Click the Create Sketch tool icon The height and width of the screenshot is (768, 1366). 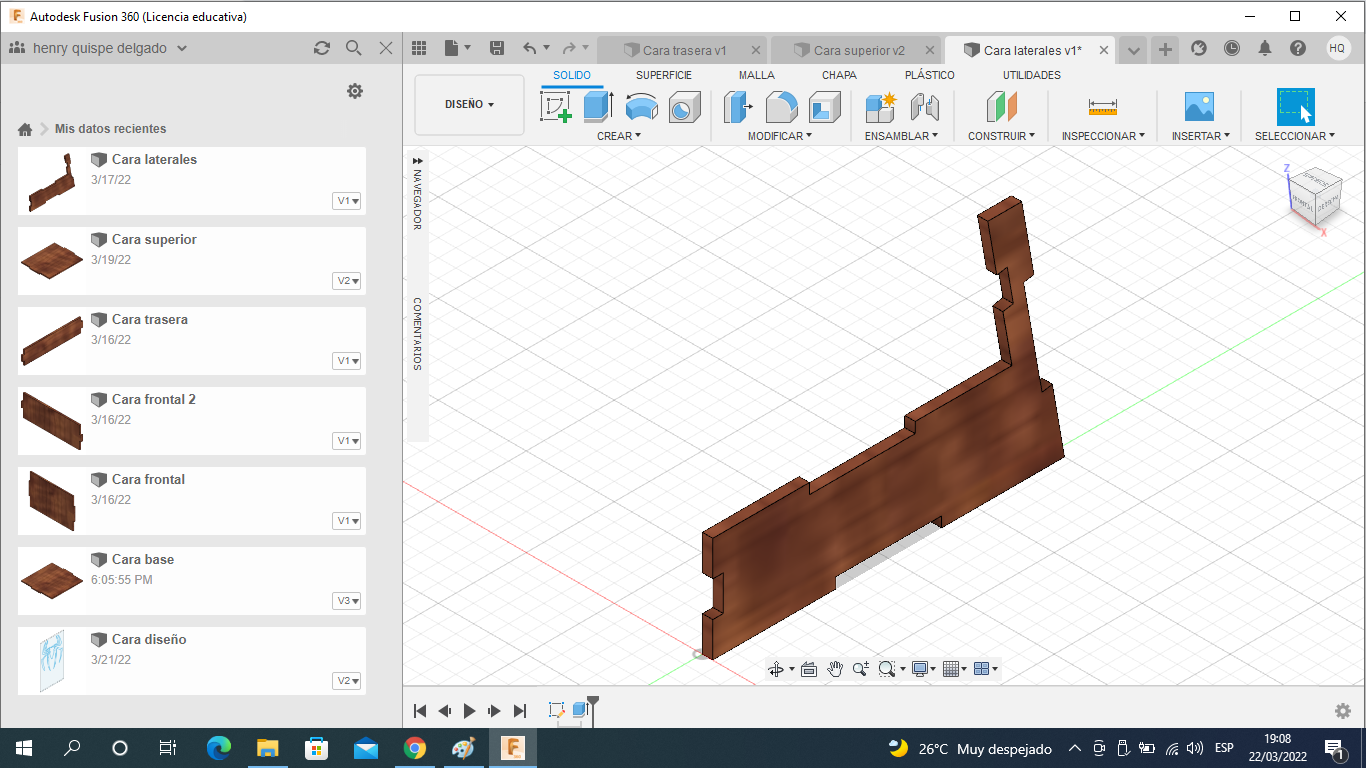click(x=555, y=107)
